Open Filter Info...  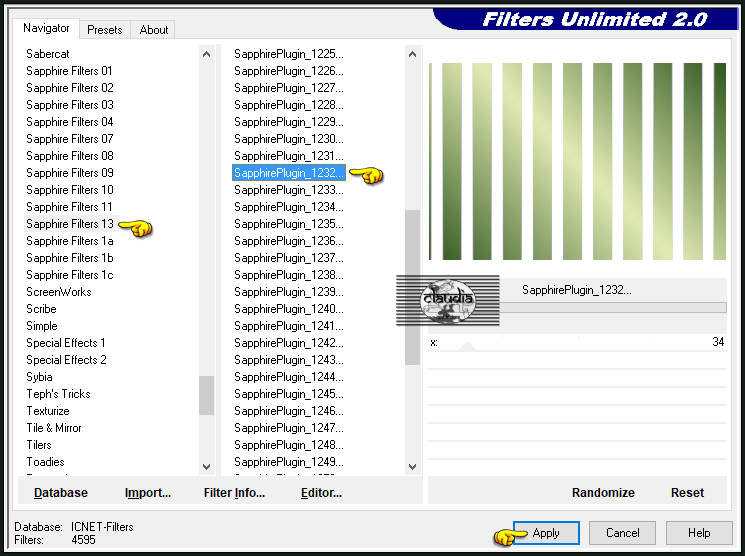click(x=234, y=492)
